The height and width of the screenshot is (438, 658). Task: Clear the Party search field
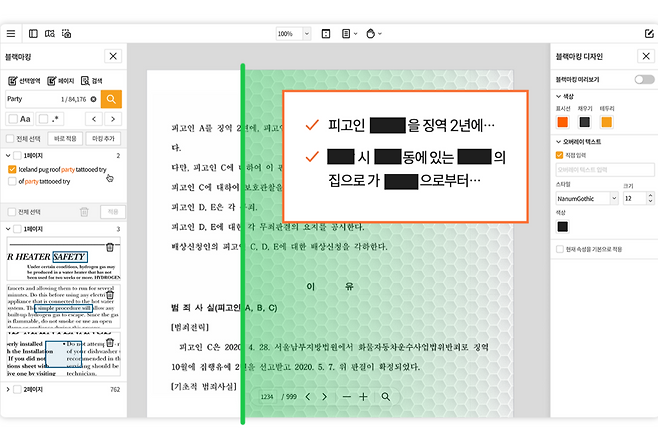click(93, 99)
